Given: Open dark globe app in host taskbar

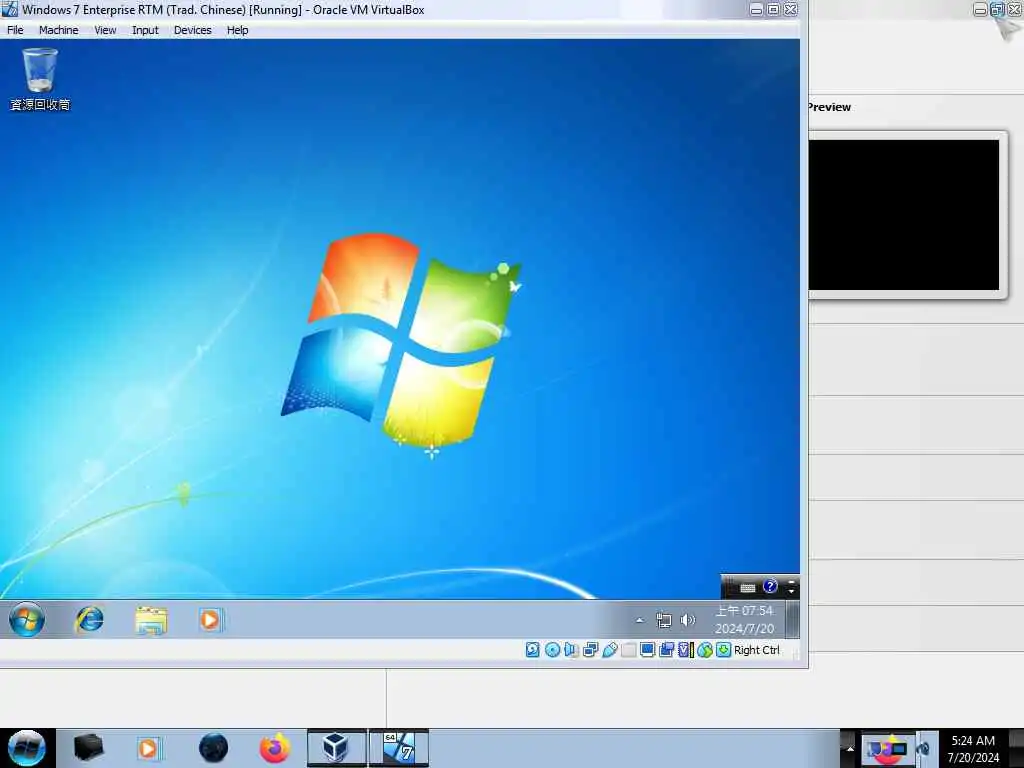Looking at the screenshot, I should [x=213, y=748].
